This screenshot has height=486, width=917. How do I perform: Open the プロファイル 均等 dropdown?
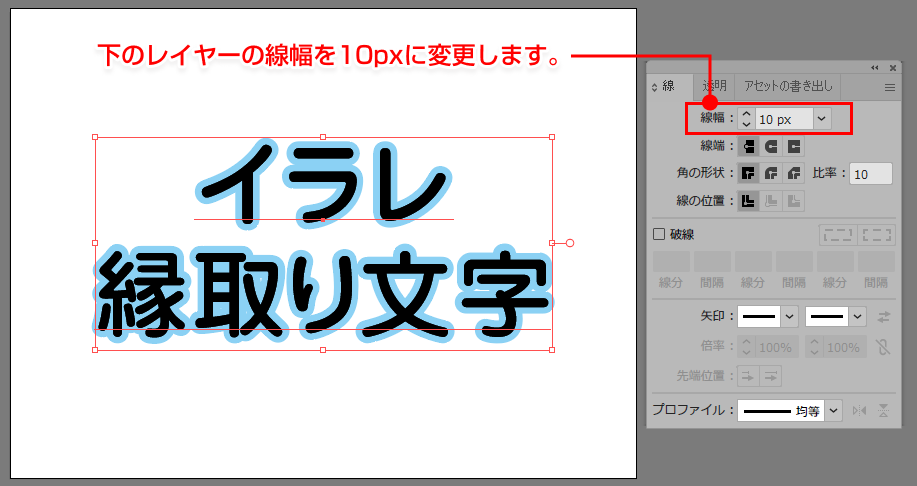[834, 411]
